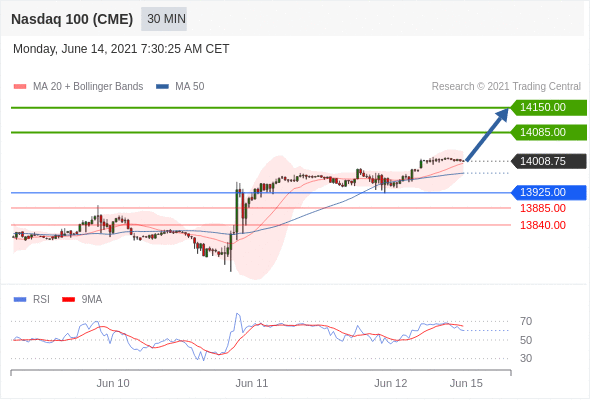Click the blue upward forecast arrow
Viewport: 590px width, 400px height.
click(488, 135)
